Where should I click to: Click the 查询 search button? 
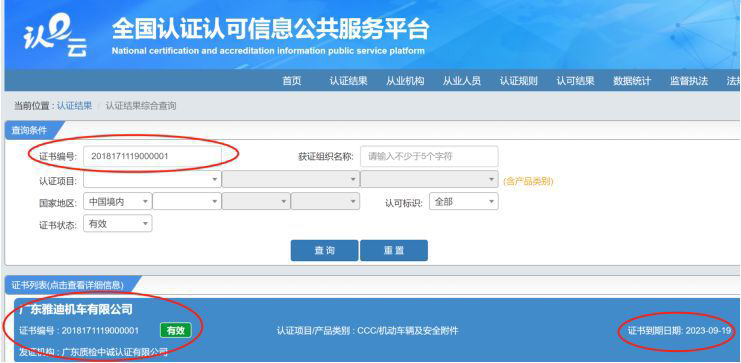coord(324,251)
